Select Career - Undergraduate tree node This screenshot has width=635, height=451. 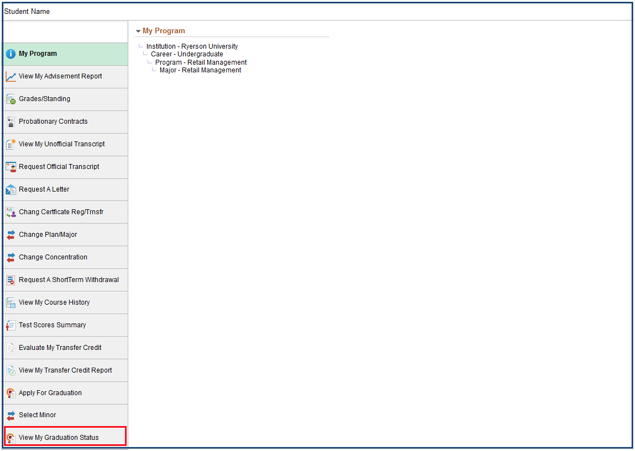click(187, 54)
